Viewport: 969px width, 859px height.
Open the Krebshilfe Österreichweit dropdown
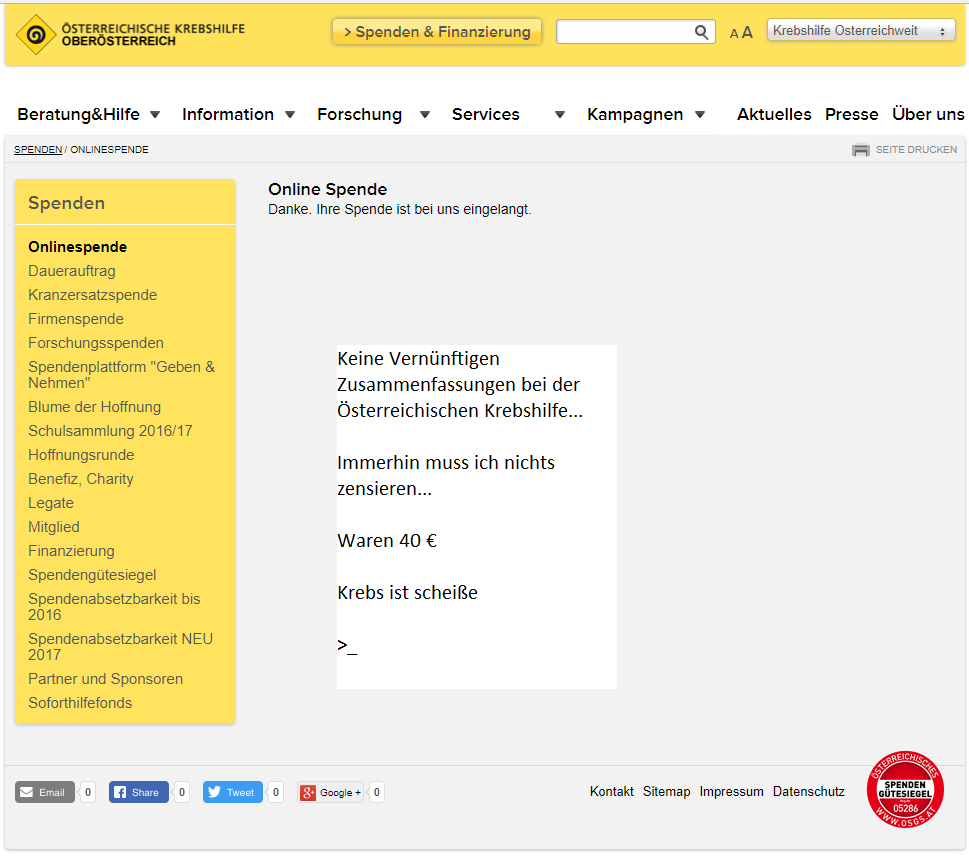tap(861, 30)
